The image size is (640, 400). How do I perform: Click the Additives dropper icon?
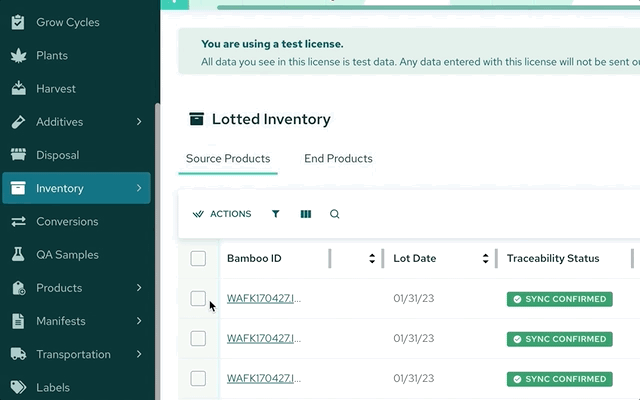click(18, 122)
